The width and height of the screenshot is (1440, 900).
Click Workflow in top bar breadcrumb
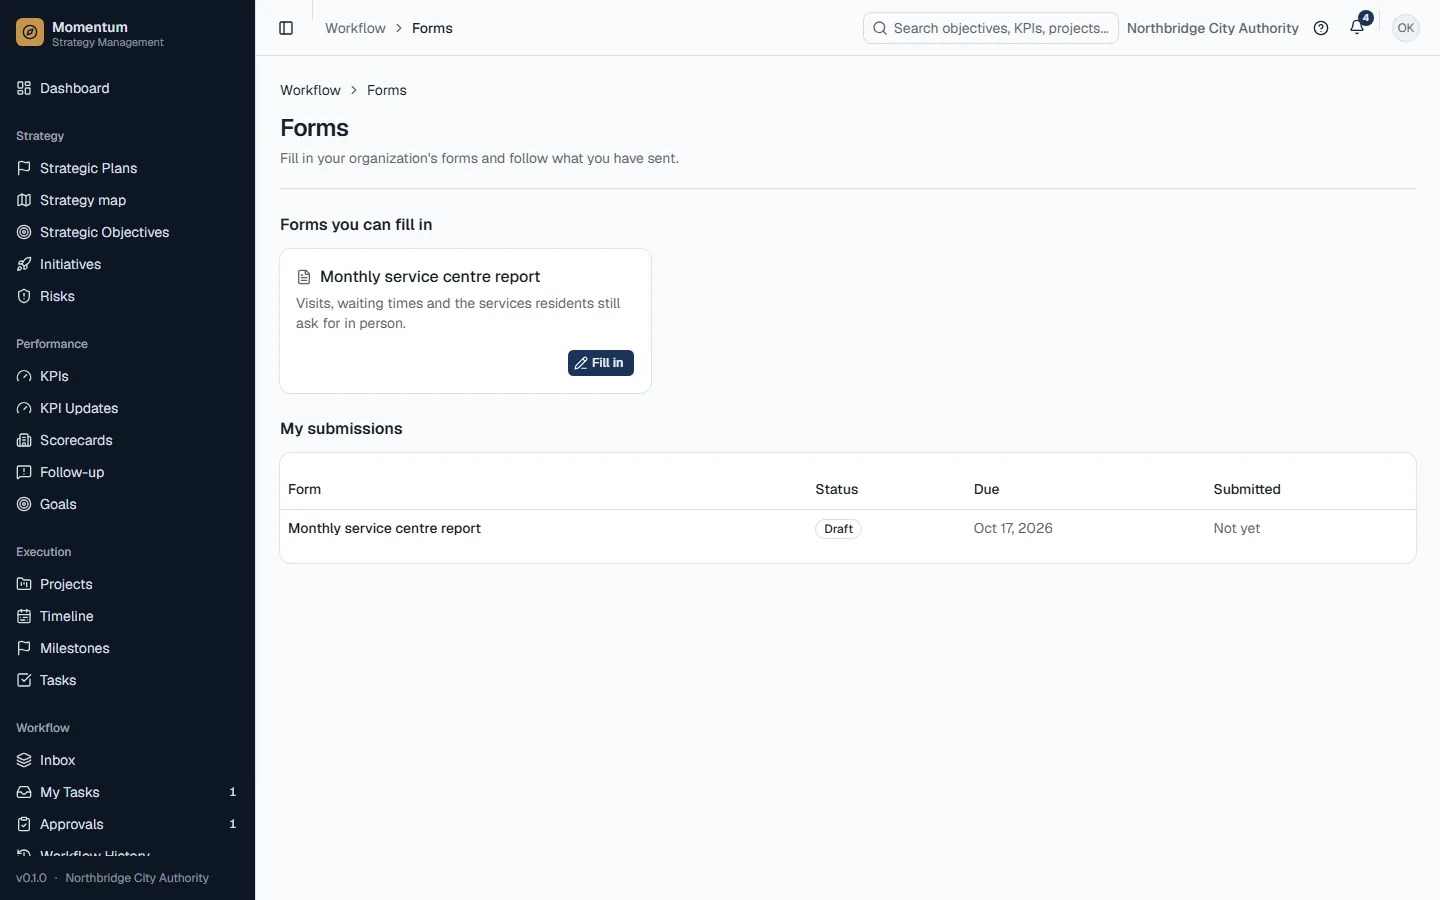click(355, 28)
